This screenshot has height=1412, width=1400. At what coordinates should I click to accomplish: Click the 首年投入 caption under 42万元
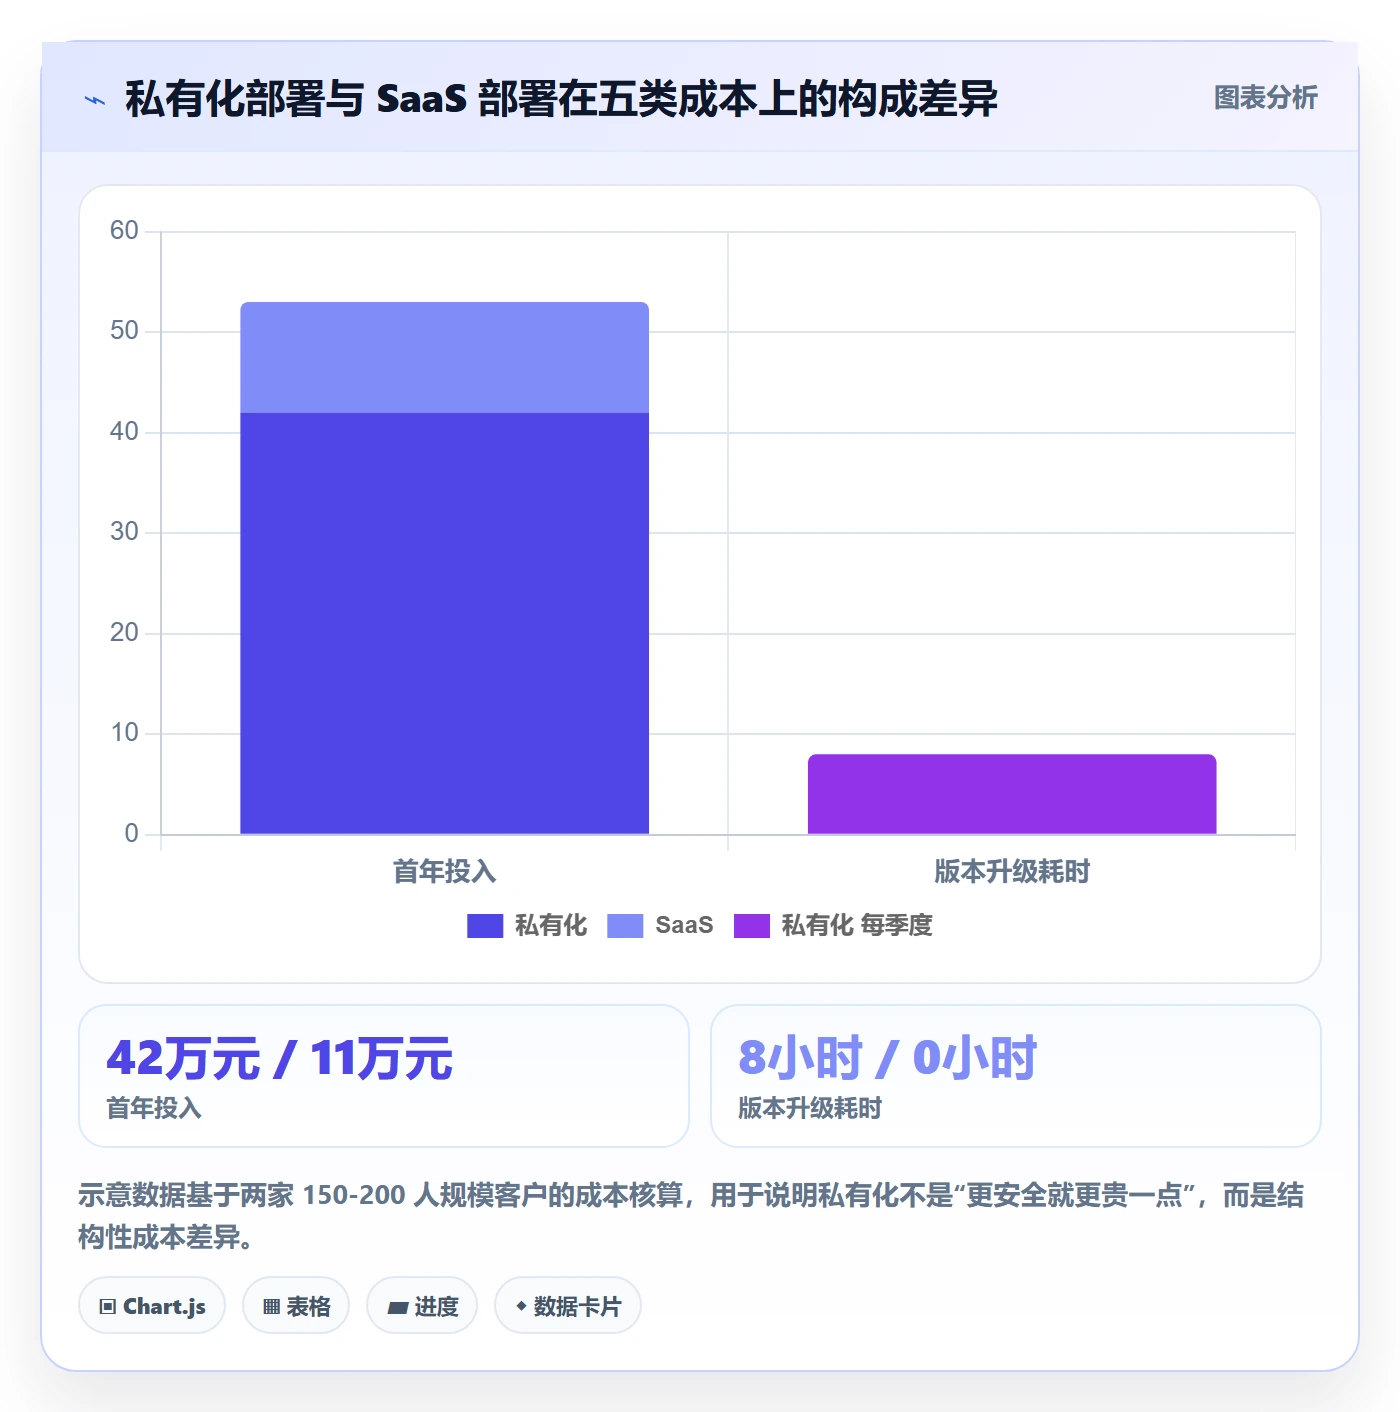pos(154,1108)
